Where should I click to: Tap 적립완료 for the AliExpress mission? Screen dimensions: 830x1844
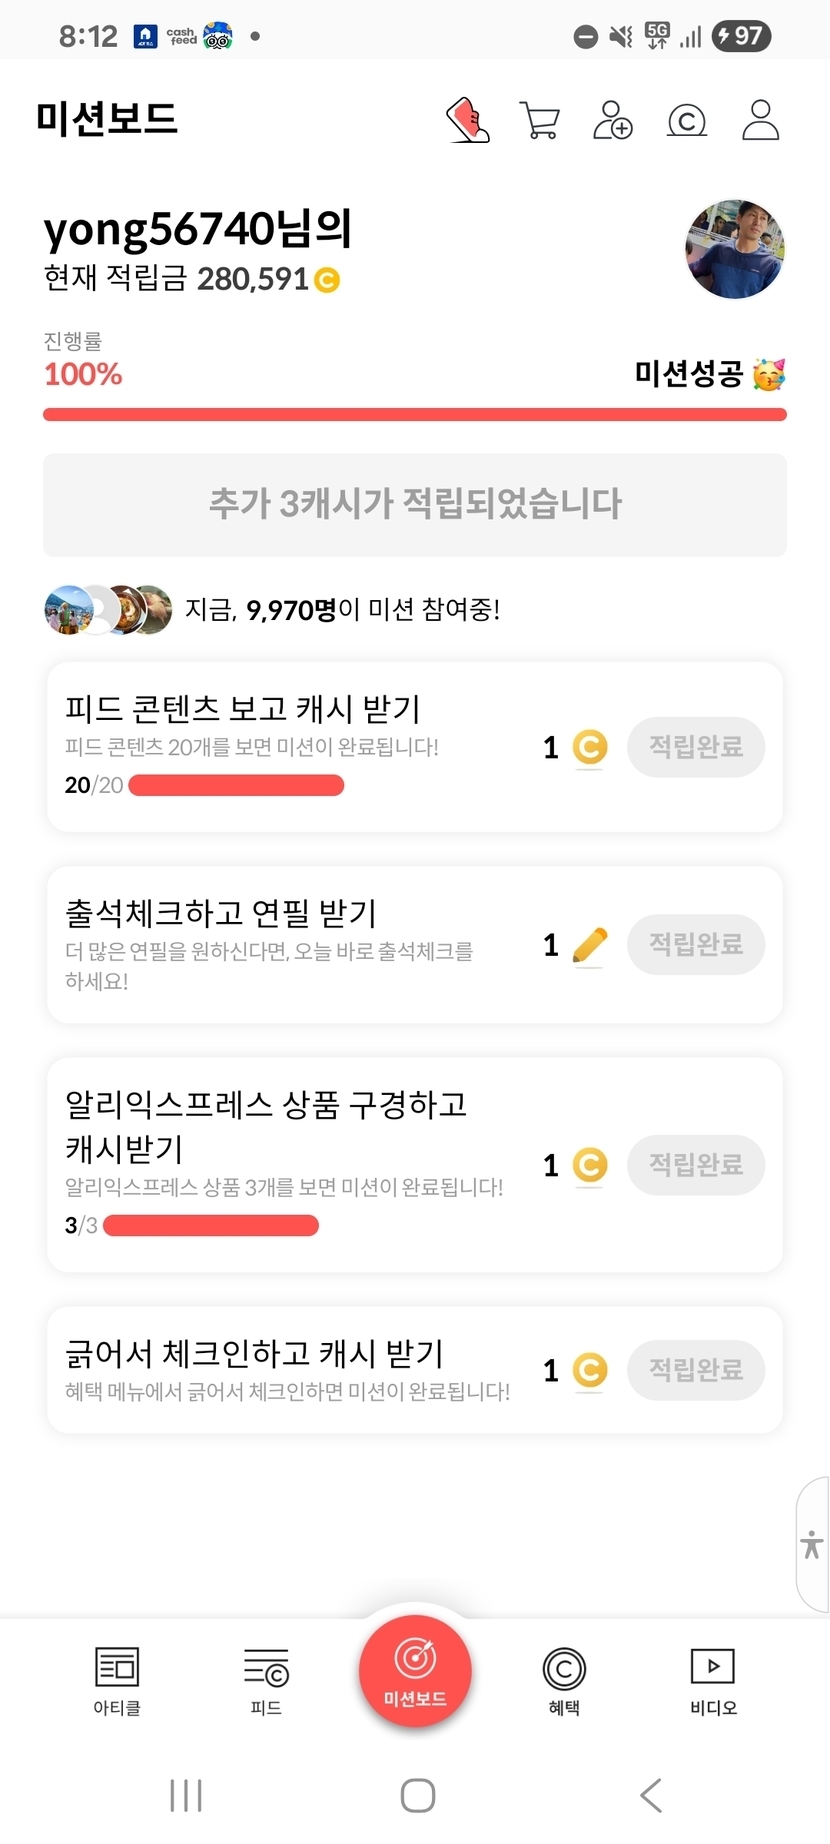(x=696, y=1165)
